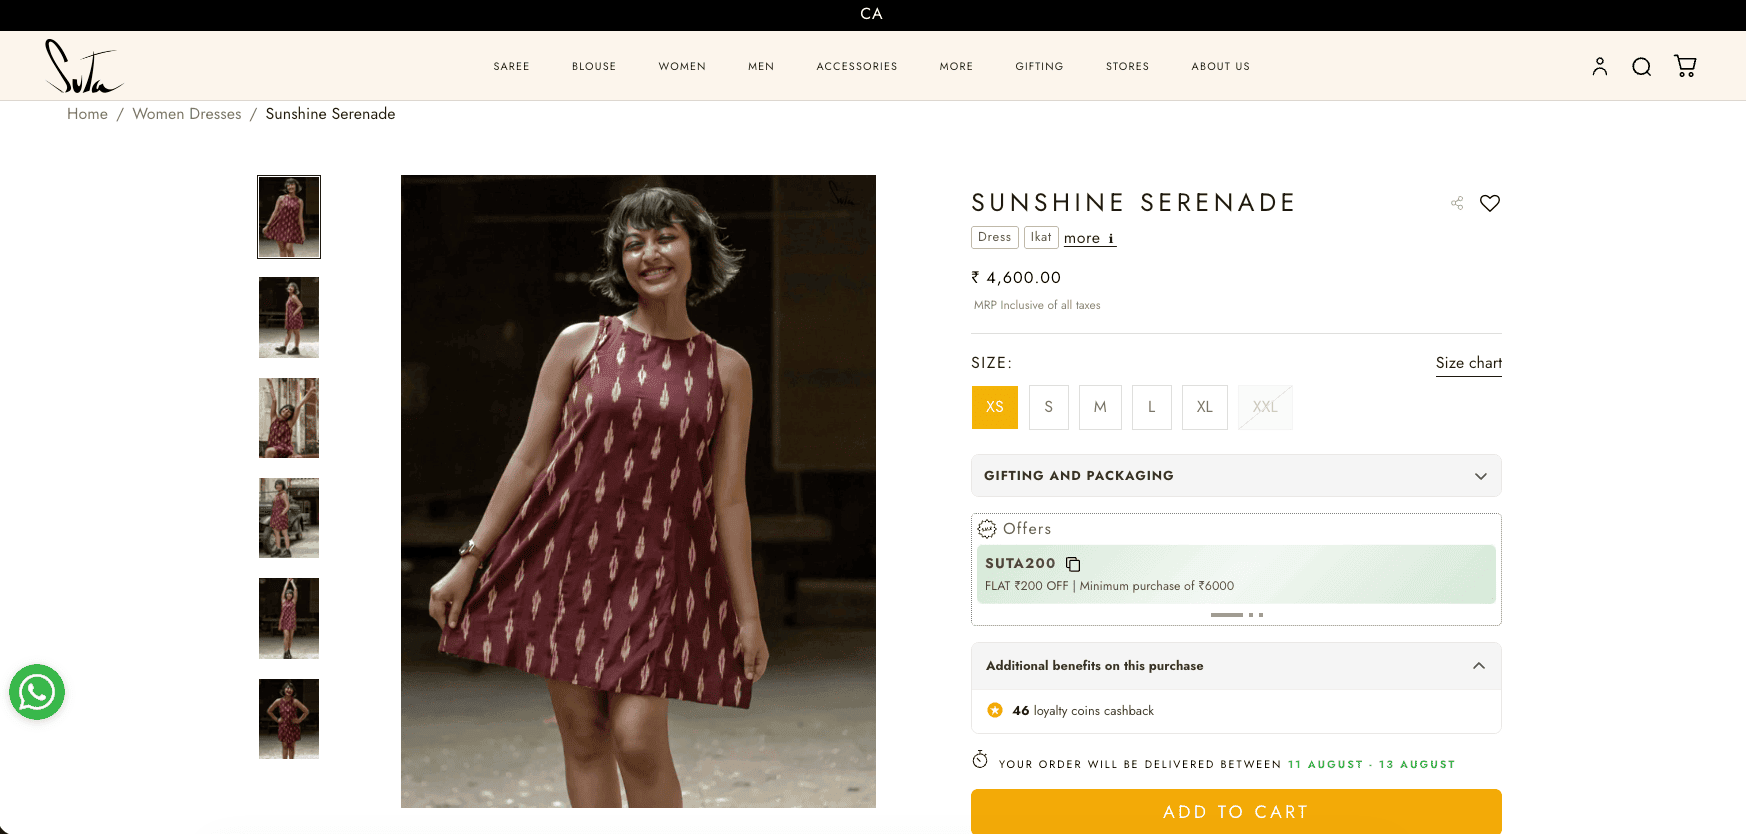Screen dimensions: 1746x834
Task: Click delivery date '11 August - 13 August'
Action: click(1371, 764)
